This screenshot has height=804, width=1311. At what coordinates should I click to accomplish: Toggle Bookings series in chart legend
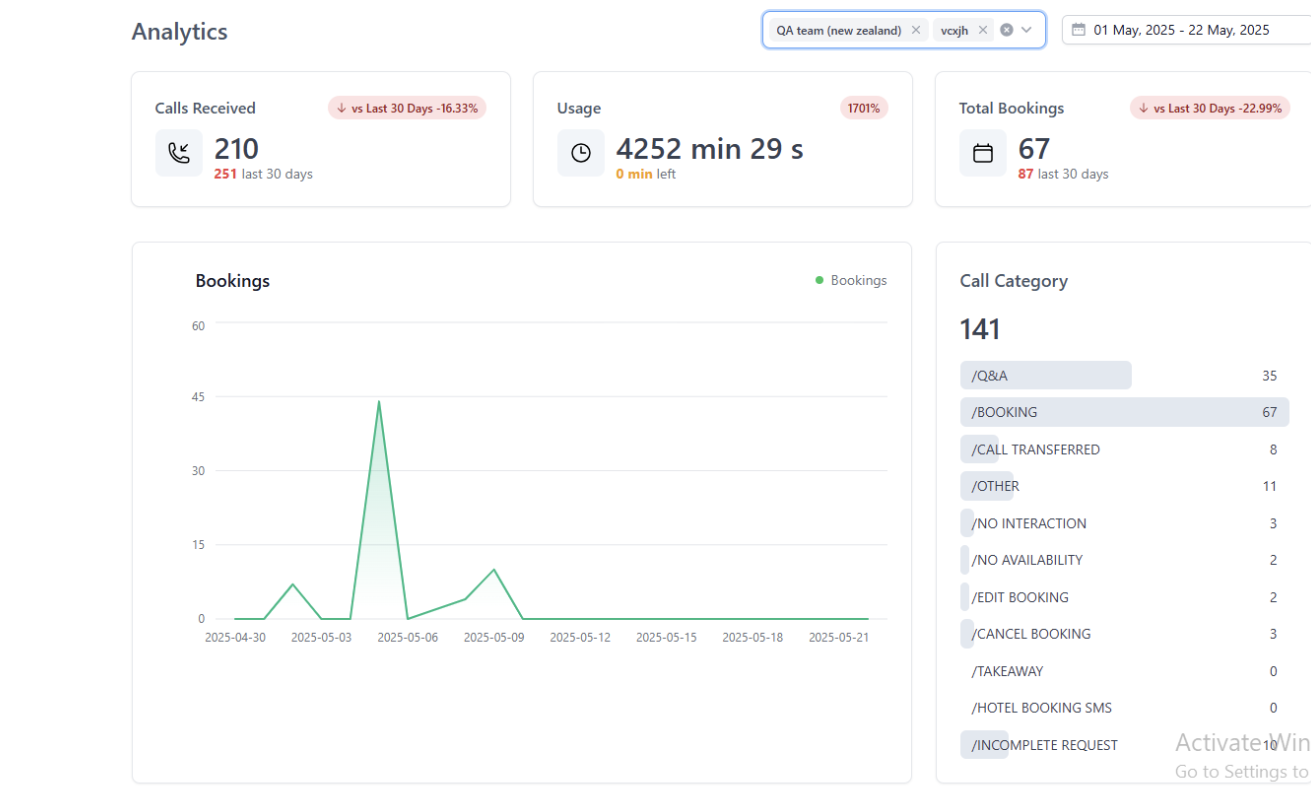pos(851,281)
